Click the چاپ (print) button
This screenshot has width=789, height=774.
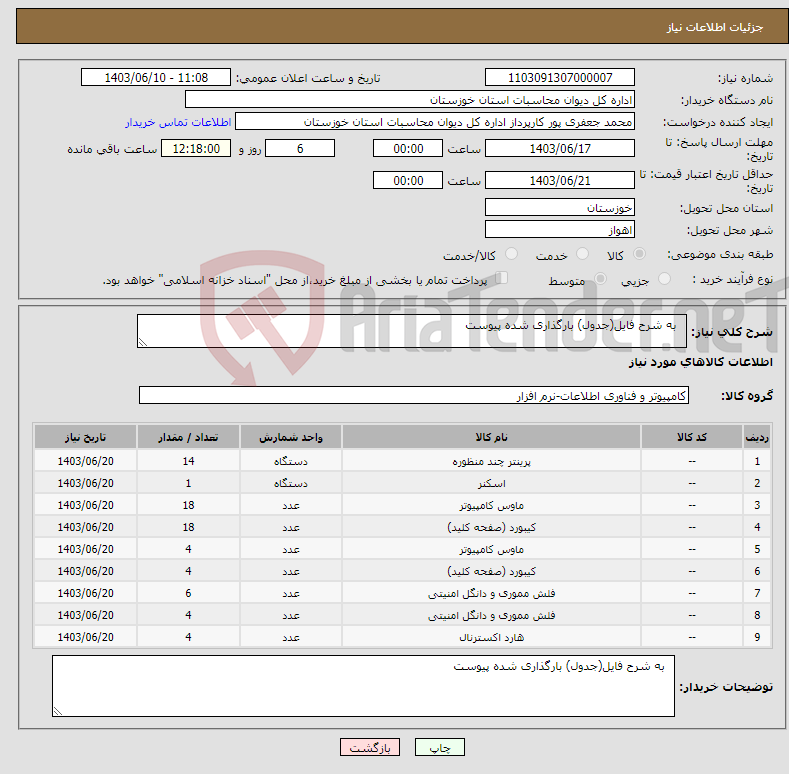(x=439, y=747)
